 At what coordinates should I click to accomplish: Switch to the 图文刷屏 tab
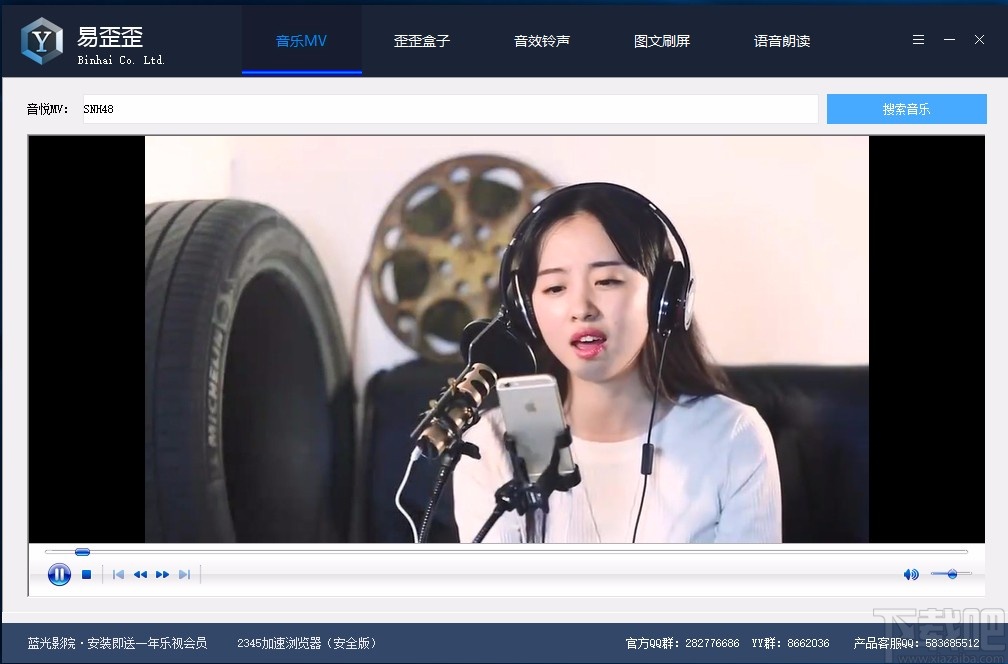(x=662, y=41)
